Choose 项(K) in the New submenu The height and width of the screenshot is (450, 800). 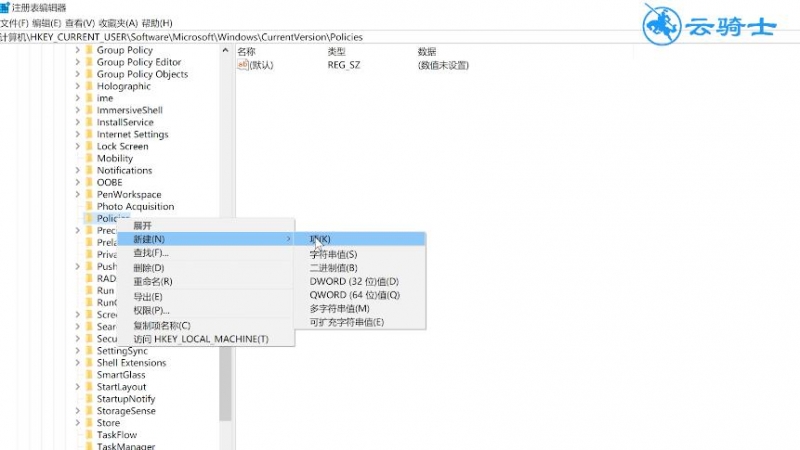coord(360,239)
